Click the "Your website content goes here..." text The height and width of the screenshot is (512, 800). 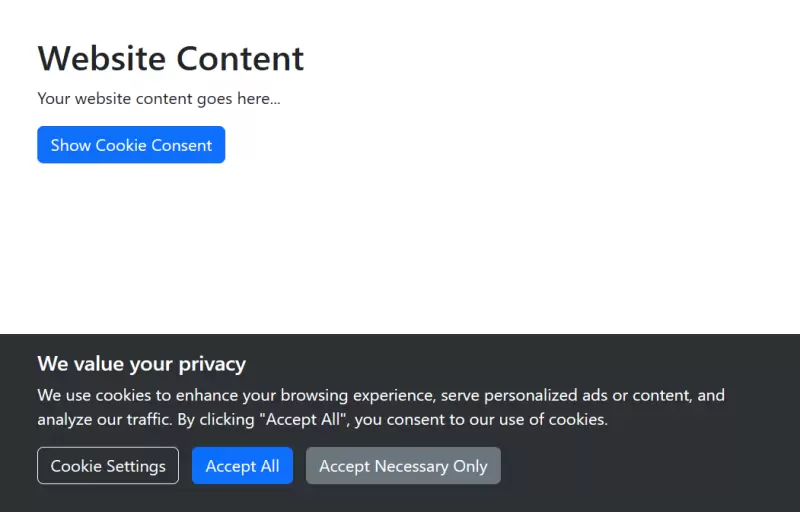point(159,99)
